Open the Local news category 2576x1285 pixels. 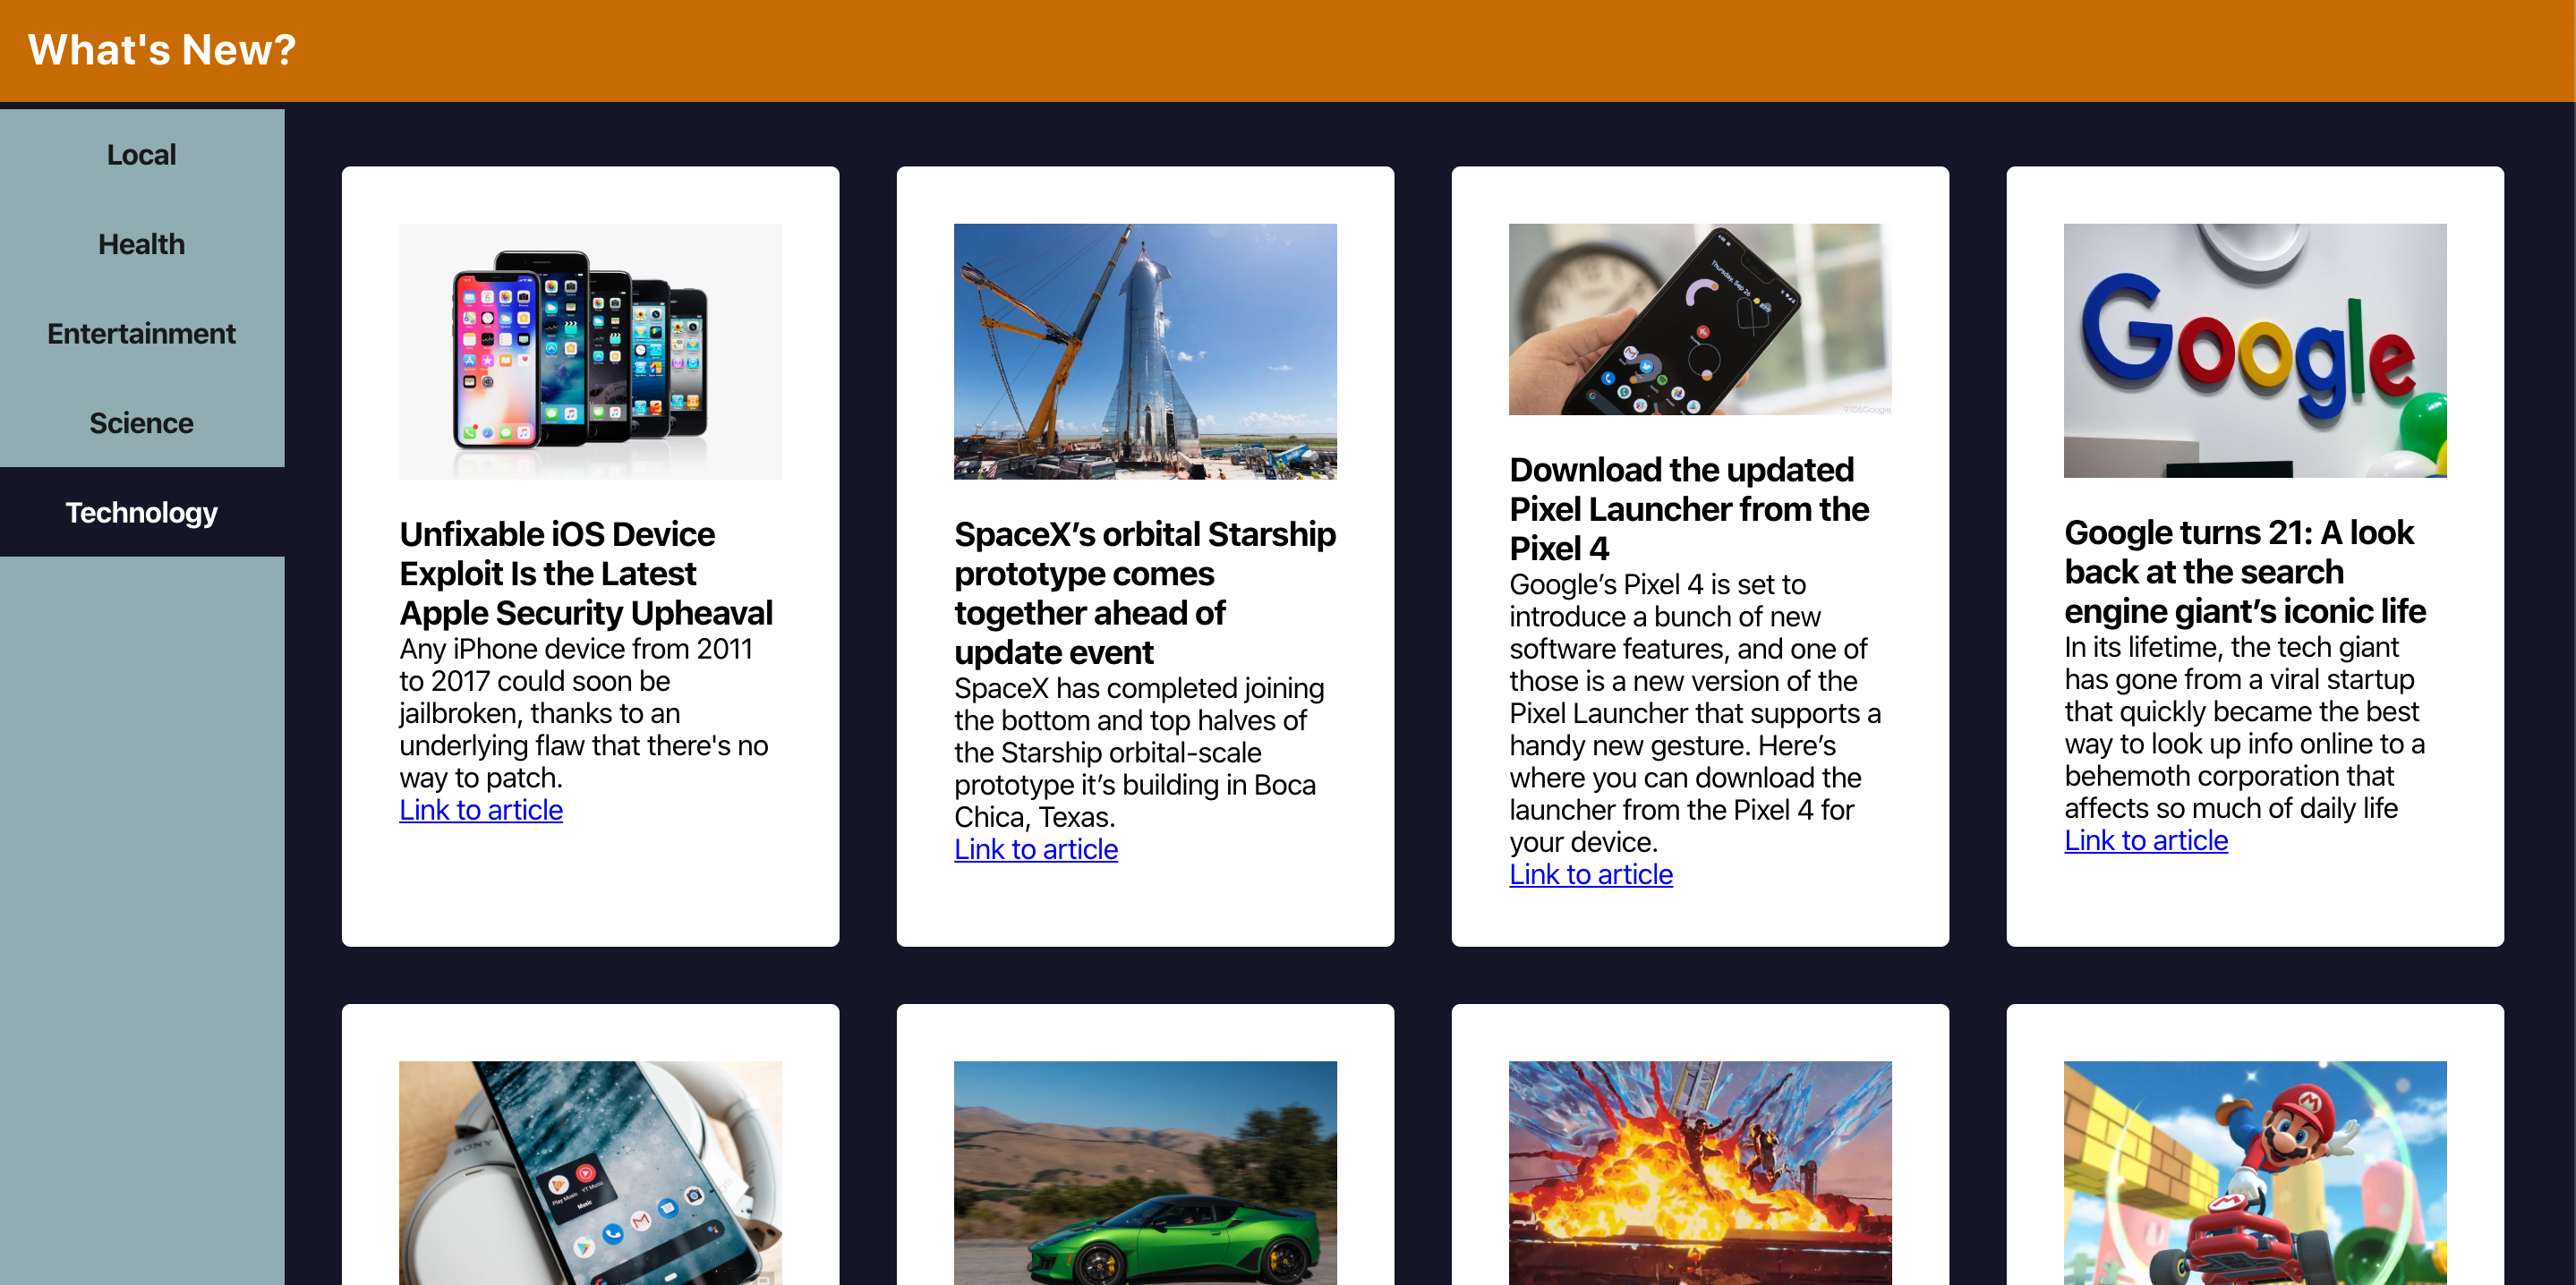click(141, 155)
